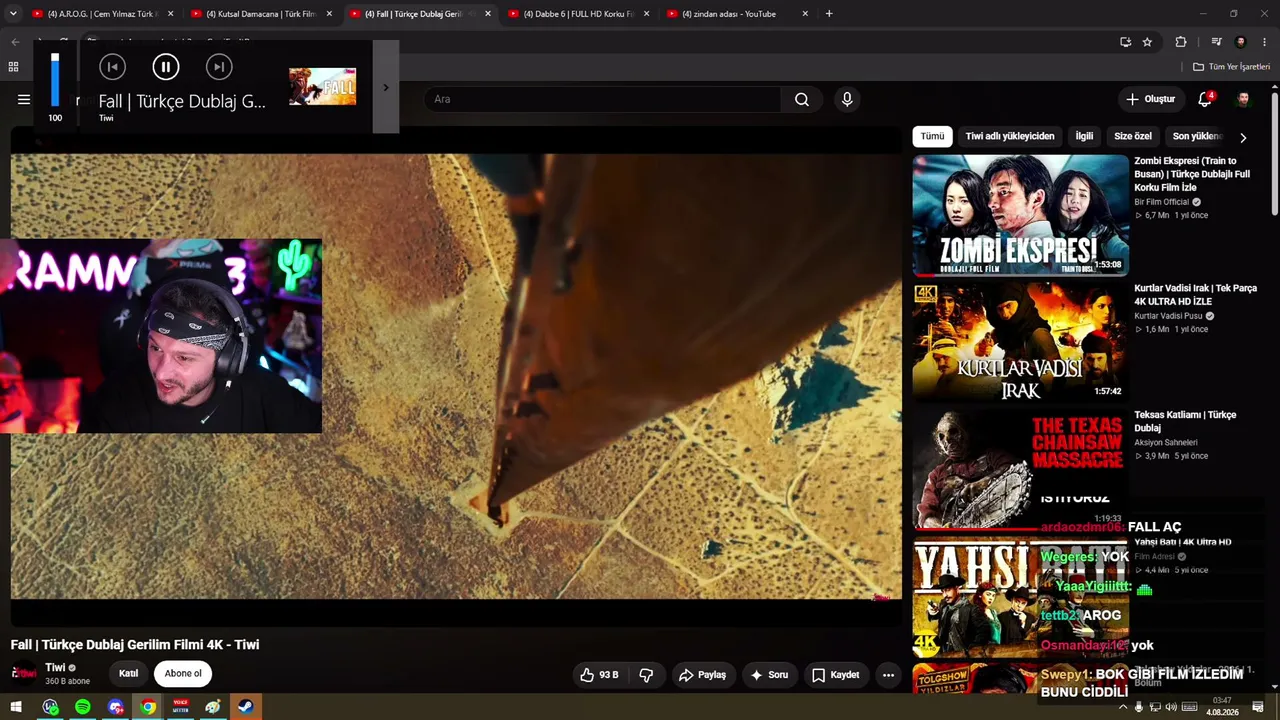
Task: Select the Tümü filter chip
Action: pyautogui.click(x=932, y=136)
